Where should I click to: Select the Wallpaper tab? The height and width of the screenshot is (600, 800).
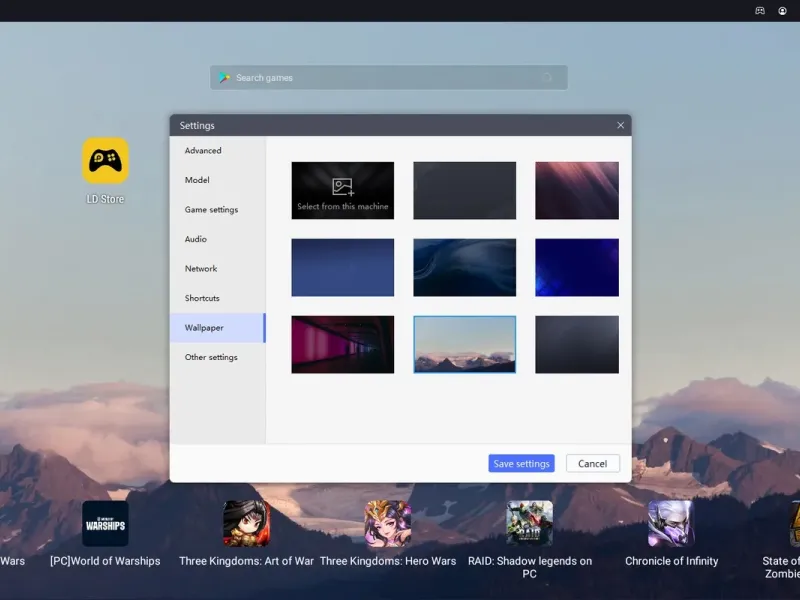pyautogui.click(x=218, y=328)
